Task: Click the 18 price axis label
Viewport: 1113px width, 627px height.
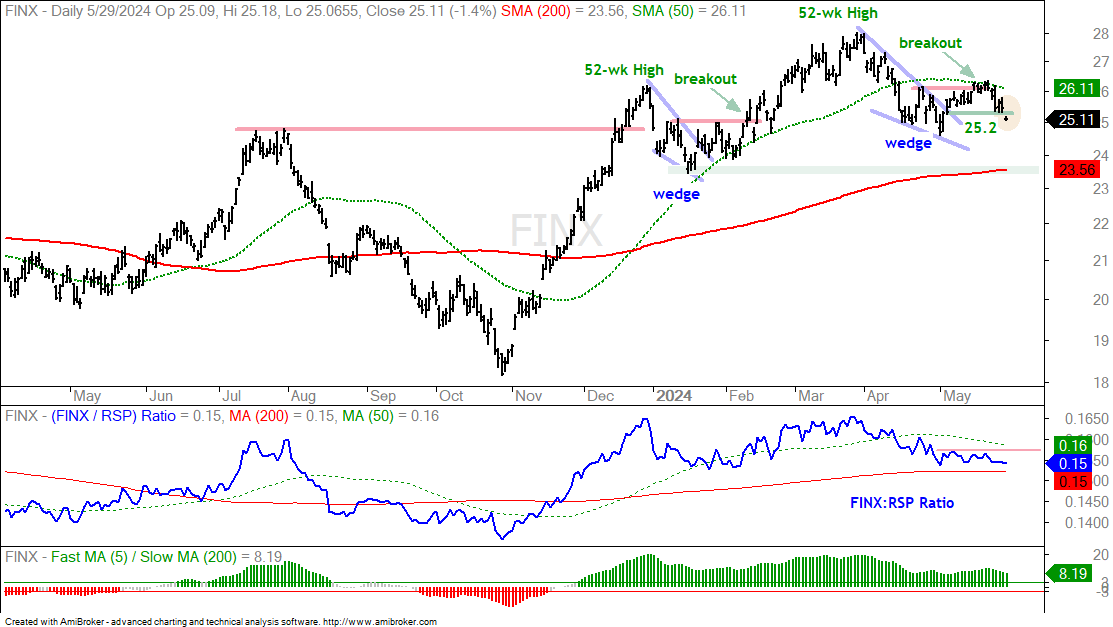Action: coord(1101,383)
